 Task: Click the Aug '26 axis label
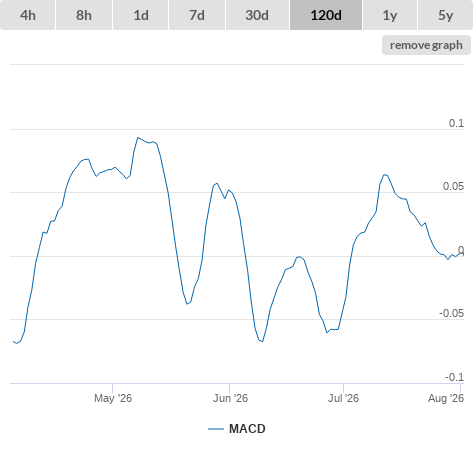(446, 398)
